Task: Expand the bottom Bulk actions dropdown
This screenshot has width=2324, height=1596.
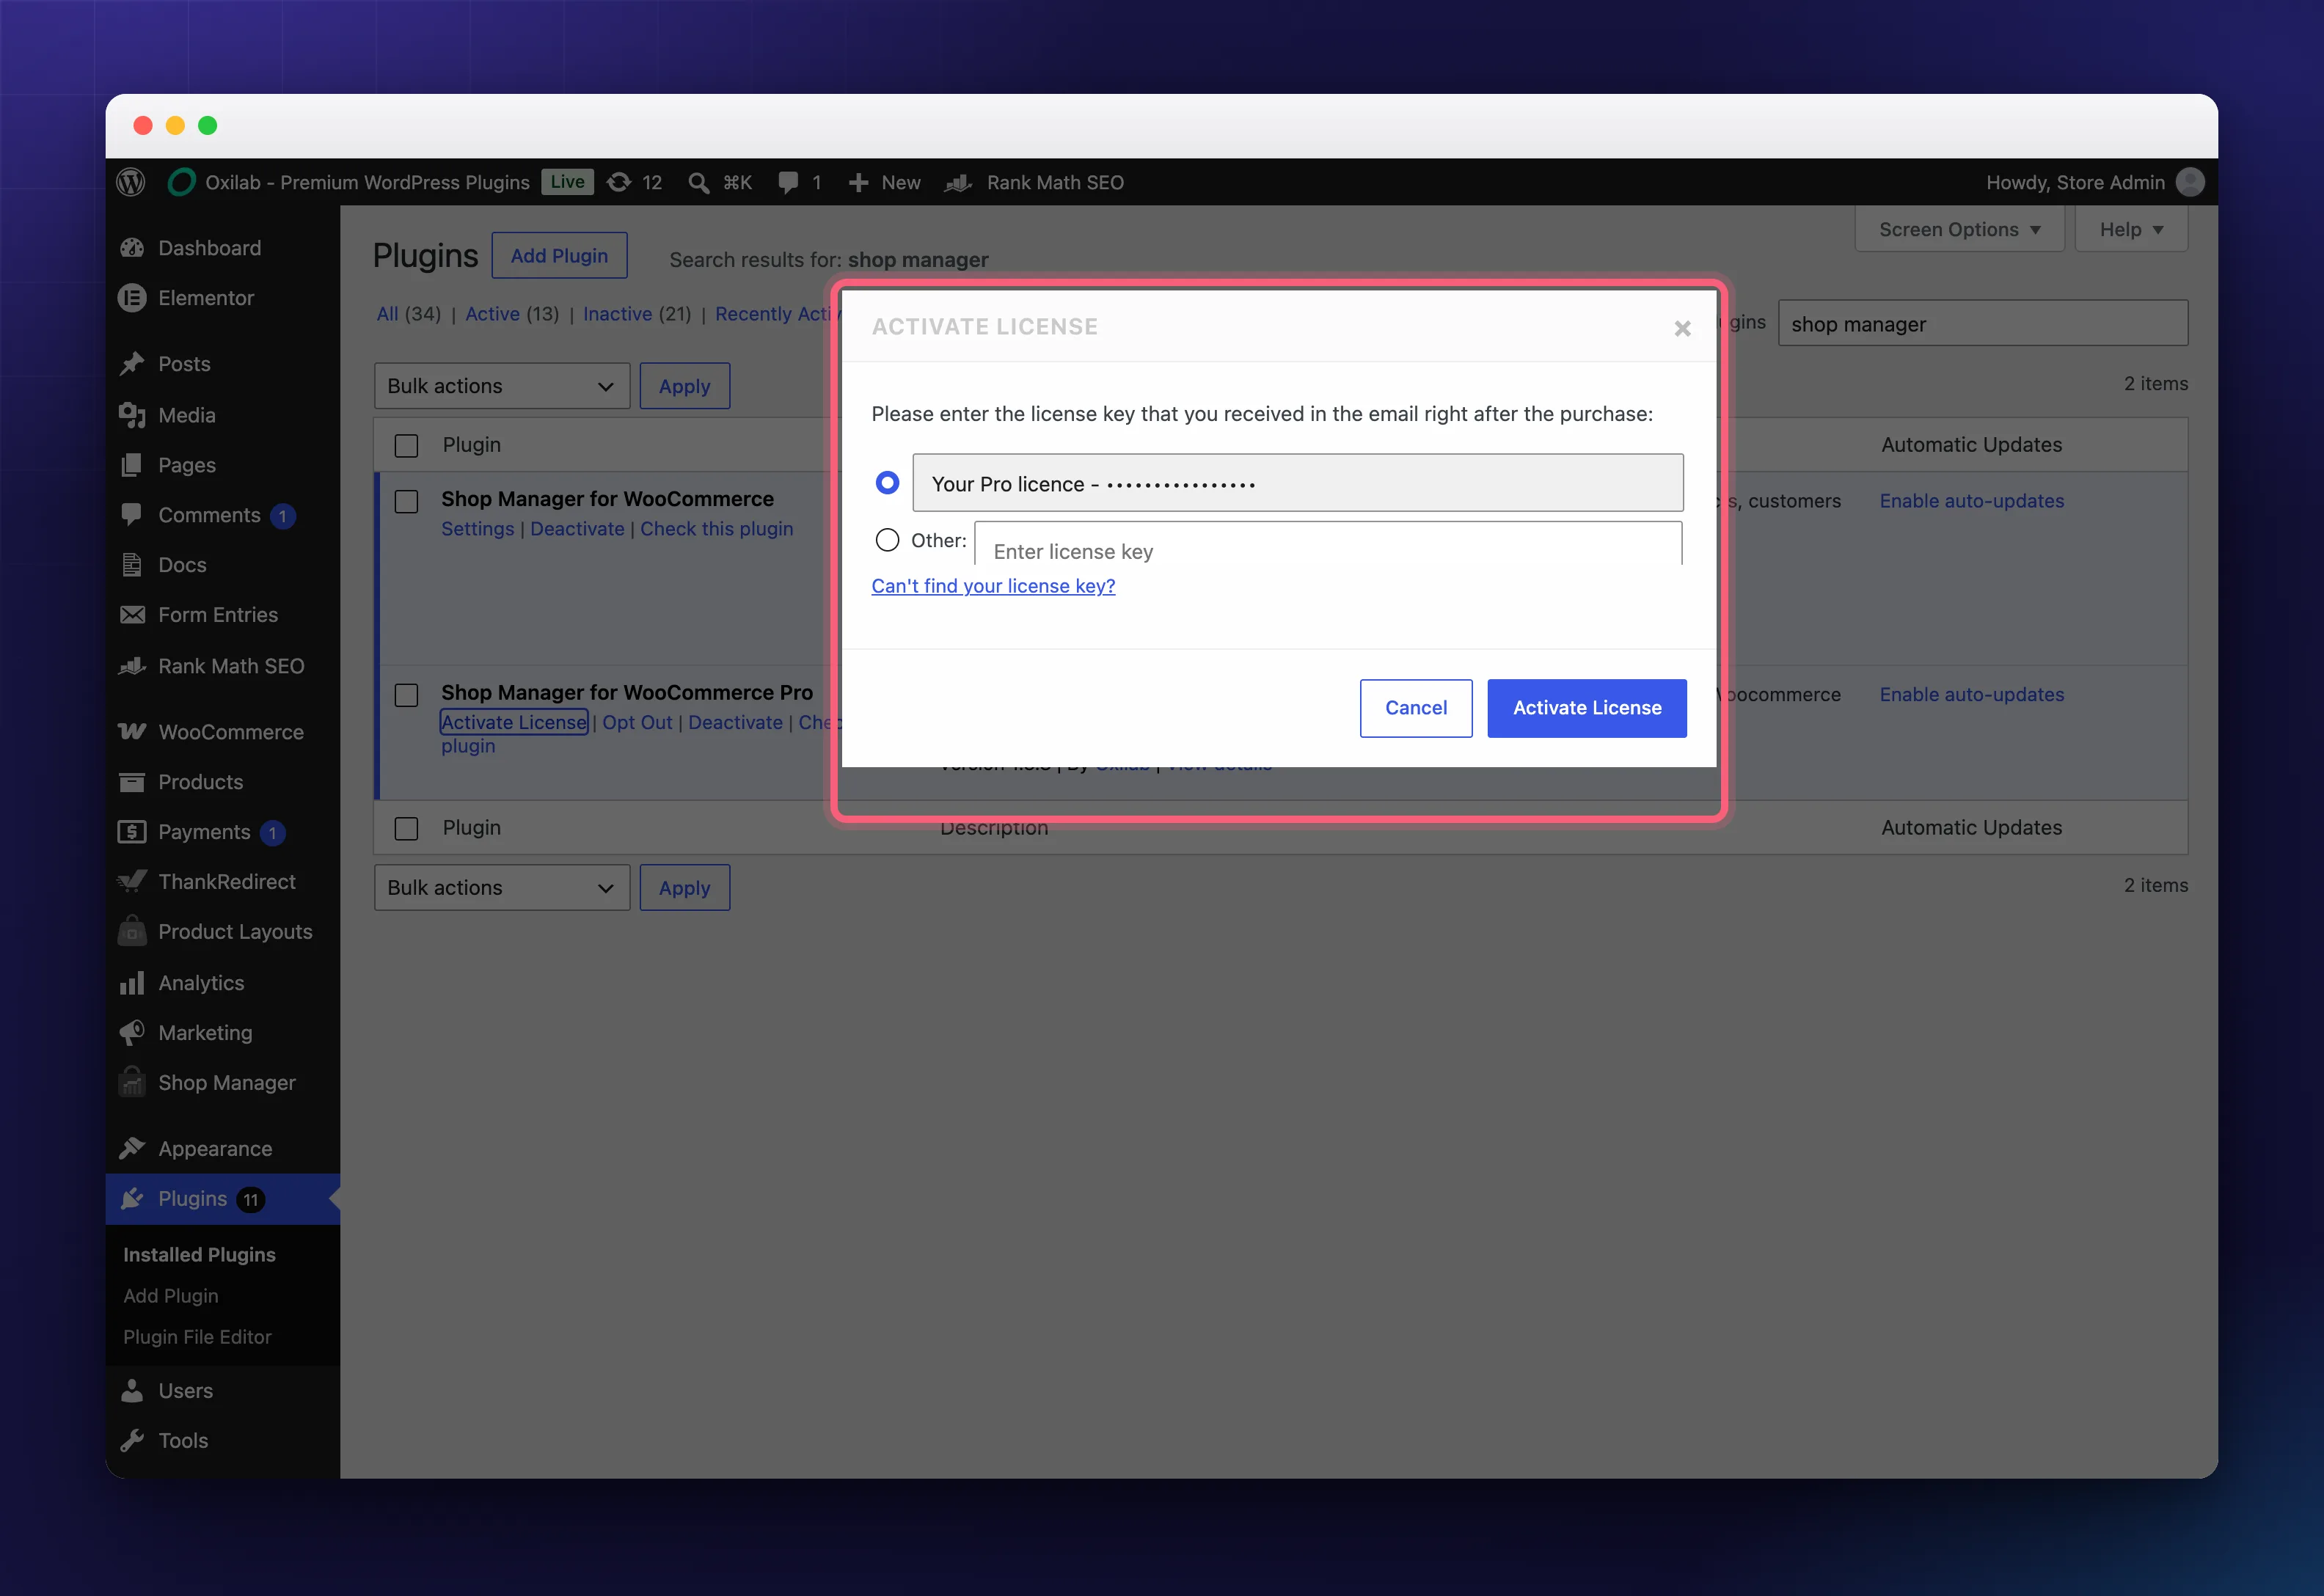Action: point(502,888)
